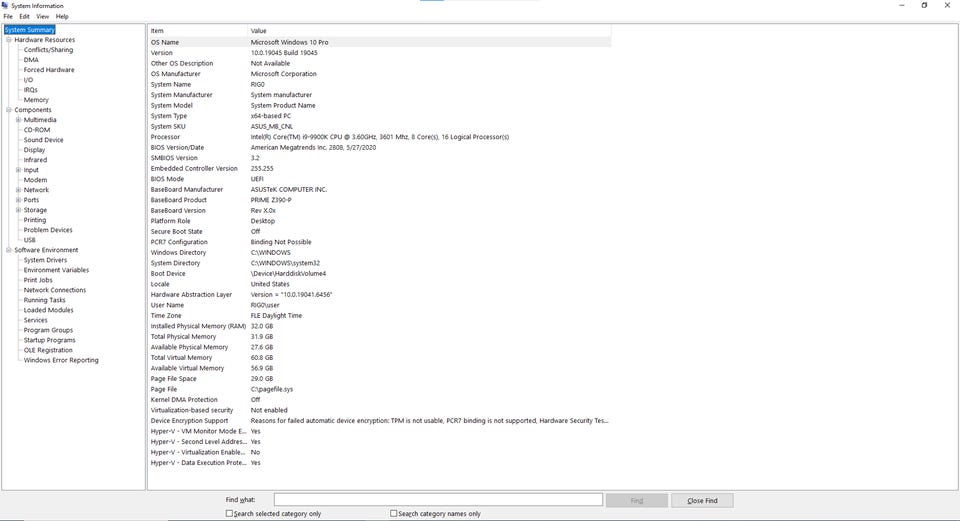Viewport: 960px width, 521px height.
Task: Collapse the Software Environment expander
Action: 9,250
